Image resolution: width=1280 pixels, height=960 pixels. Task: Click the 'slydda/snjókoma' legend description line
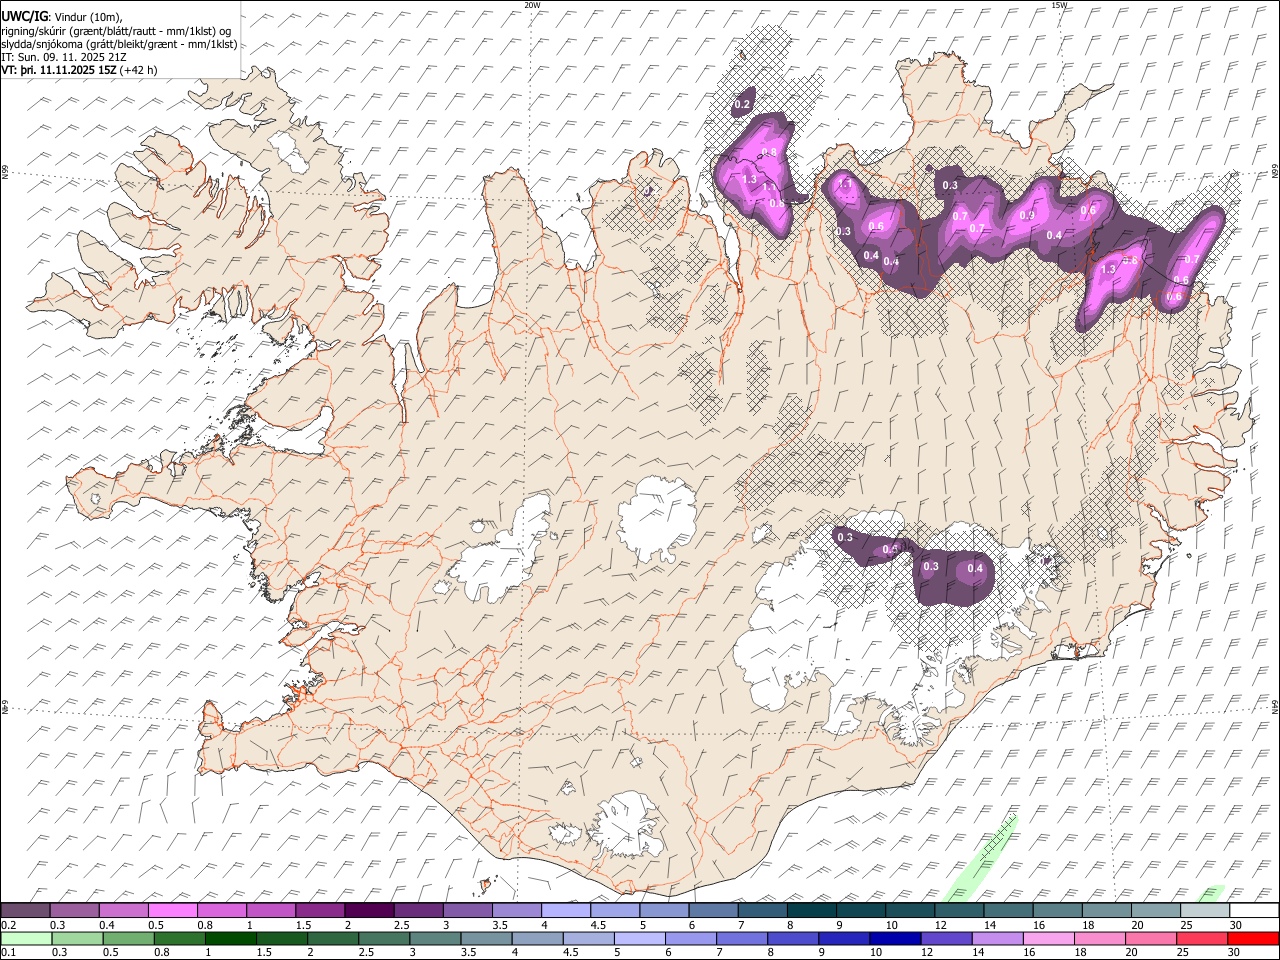click(x=119, y=44)
